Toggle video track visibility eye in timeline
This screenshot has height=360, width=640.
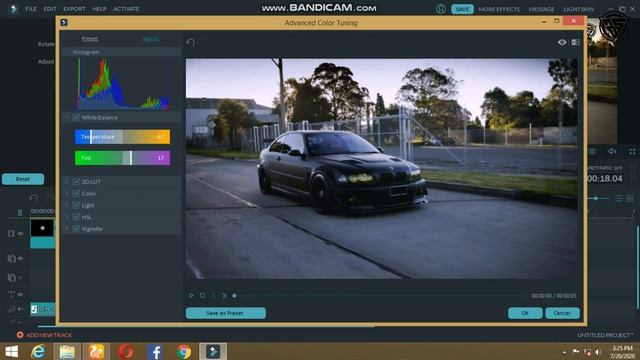20,233
